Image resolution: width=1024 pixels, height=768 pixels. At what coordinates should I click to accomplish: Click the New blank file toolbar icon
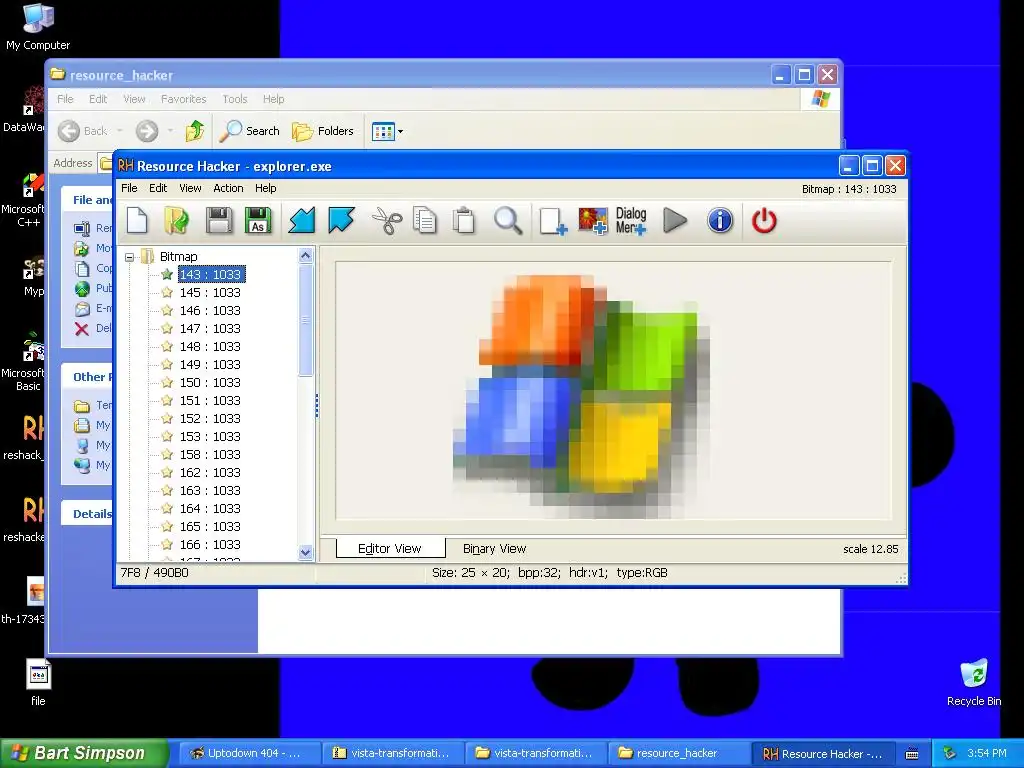137,220
